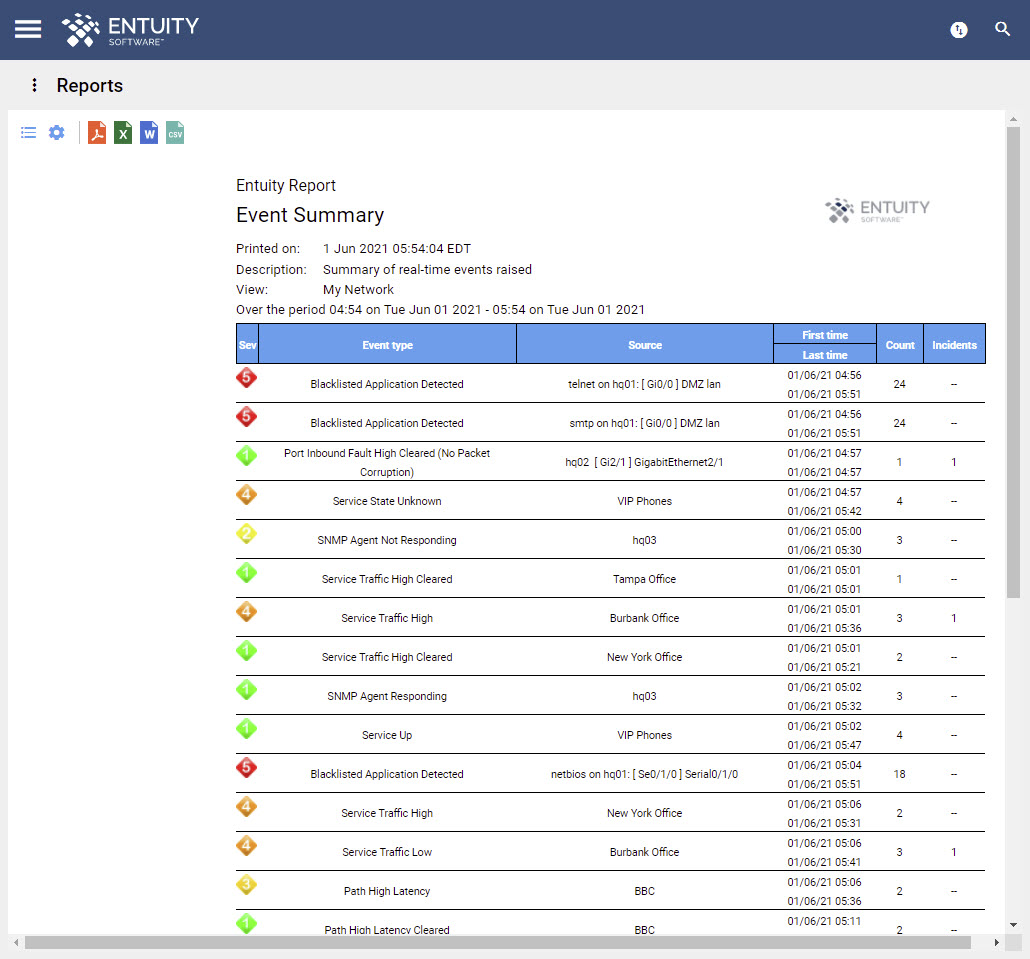Viewport: 1030px width, 959px height.
Task: Click the Reports heading
Action: point(90,85)
